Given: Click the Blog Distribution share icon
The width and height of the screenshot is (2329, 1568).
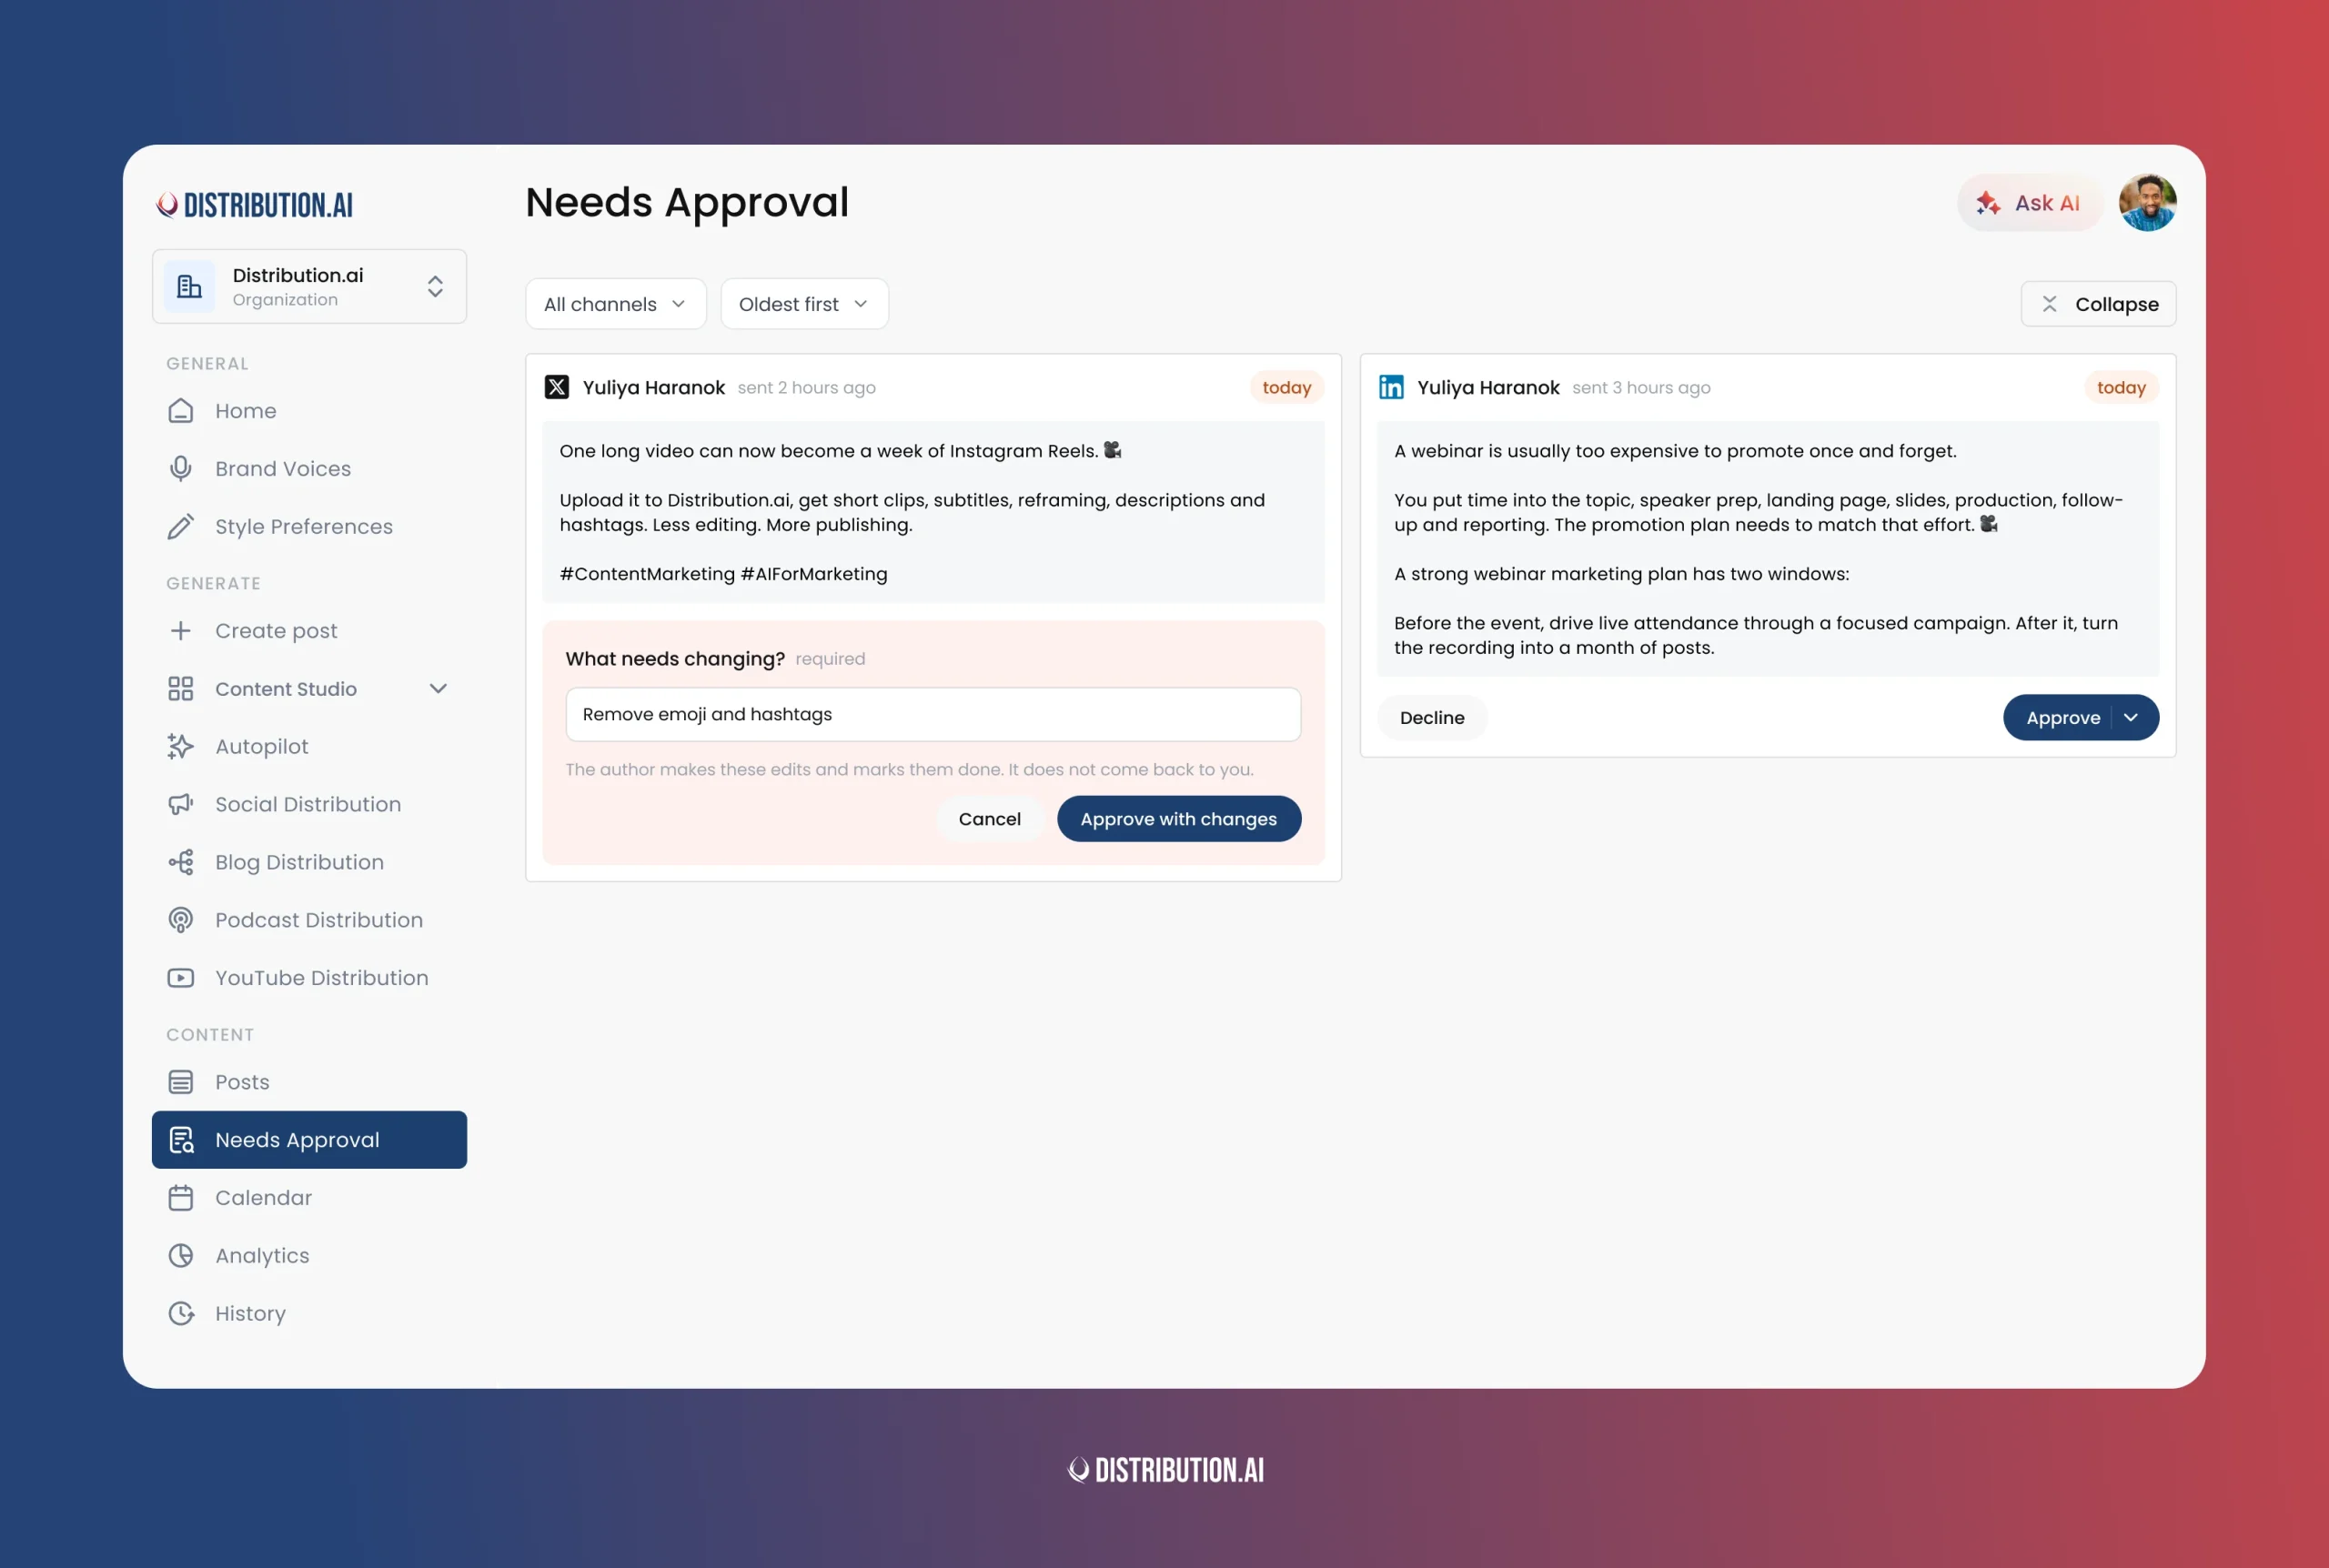Looking at the screenshot, I should tap(181, 863).
